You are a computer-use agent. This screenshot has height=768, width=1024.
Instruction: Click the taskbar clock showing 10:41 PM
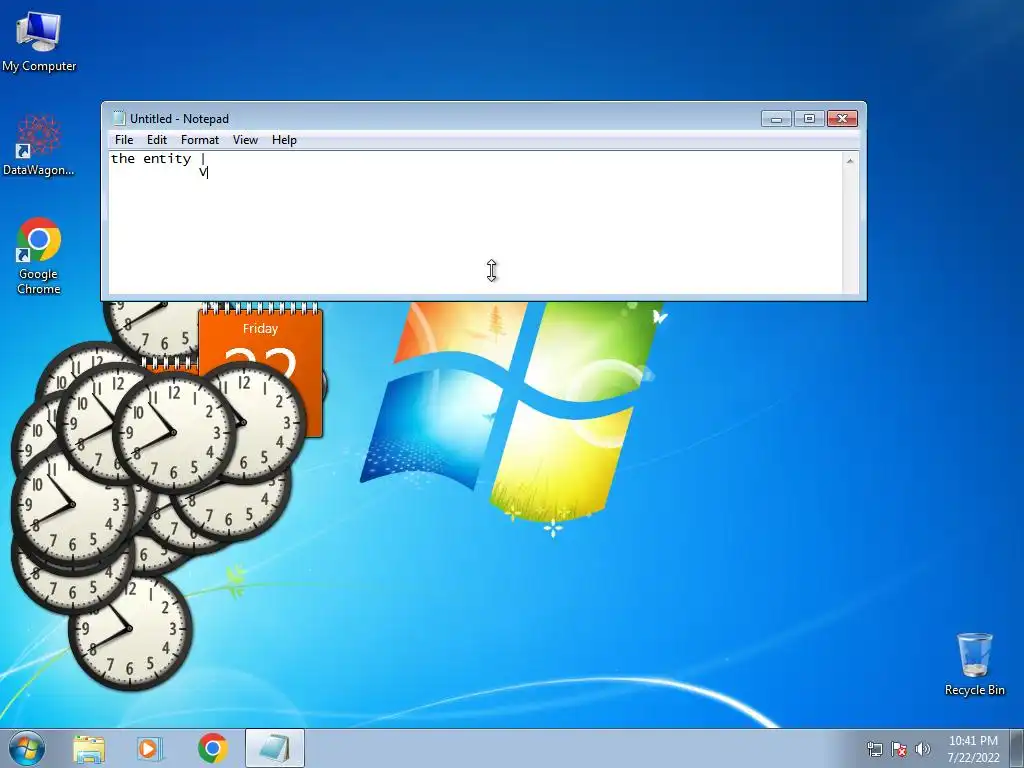pyautogui.click(x=973, y=749)
